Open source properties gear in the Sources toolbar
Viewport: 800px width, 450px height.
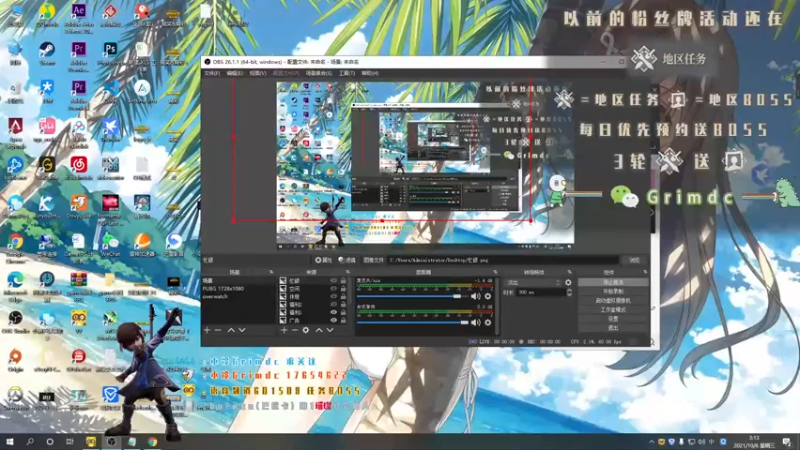point(306,330)
